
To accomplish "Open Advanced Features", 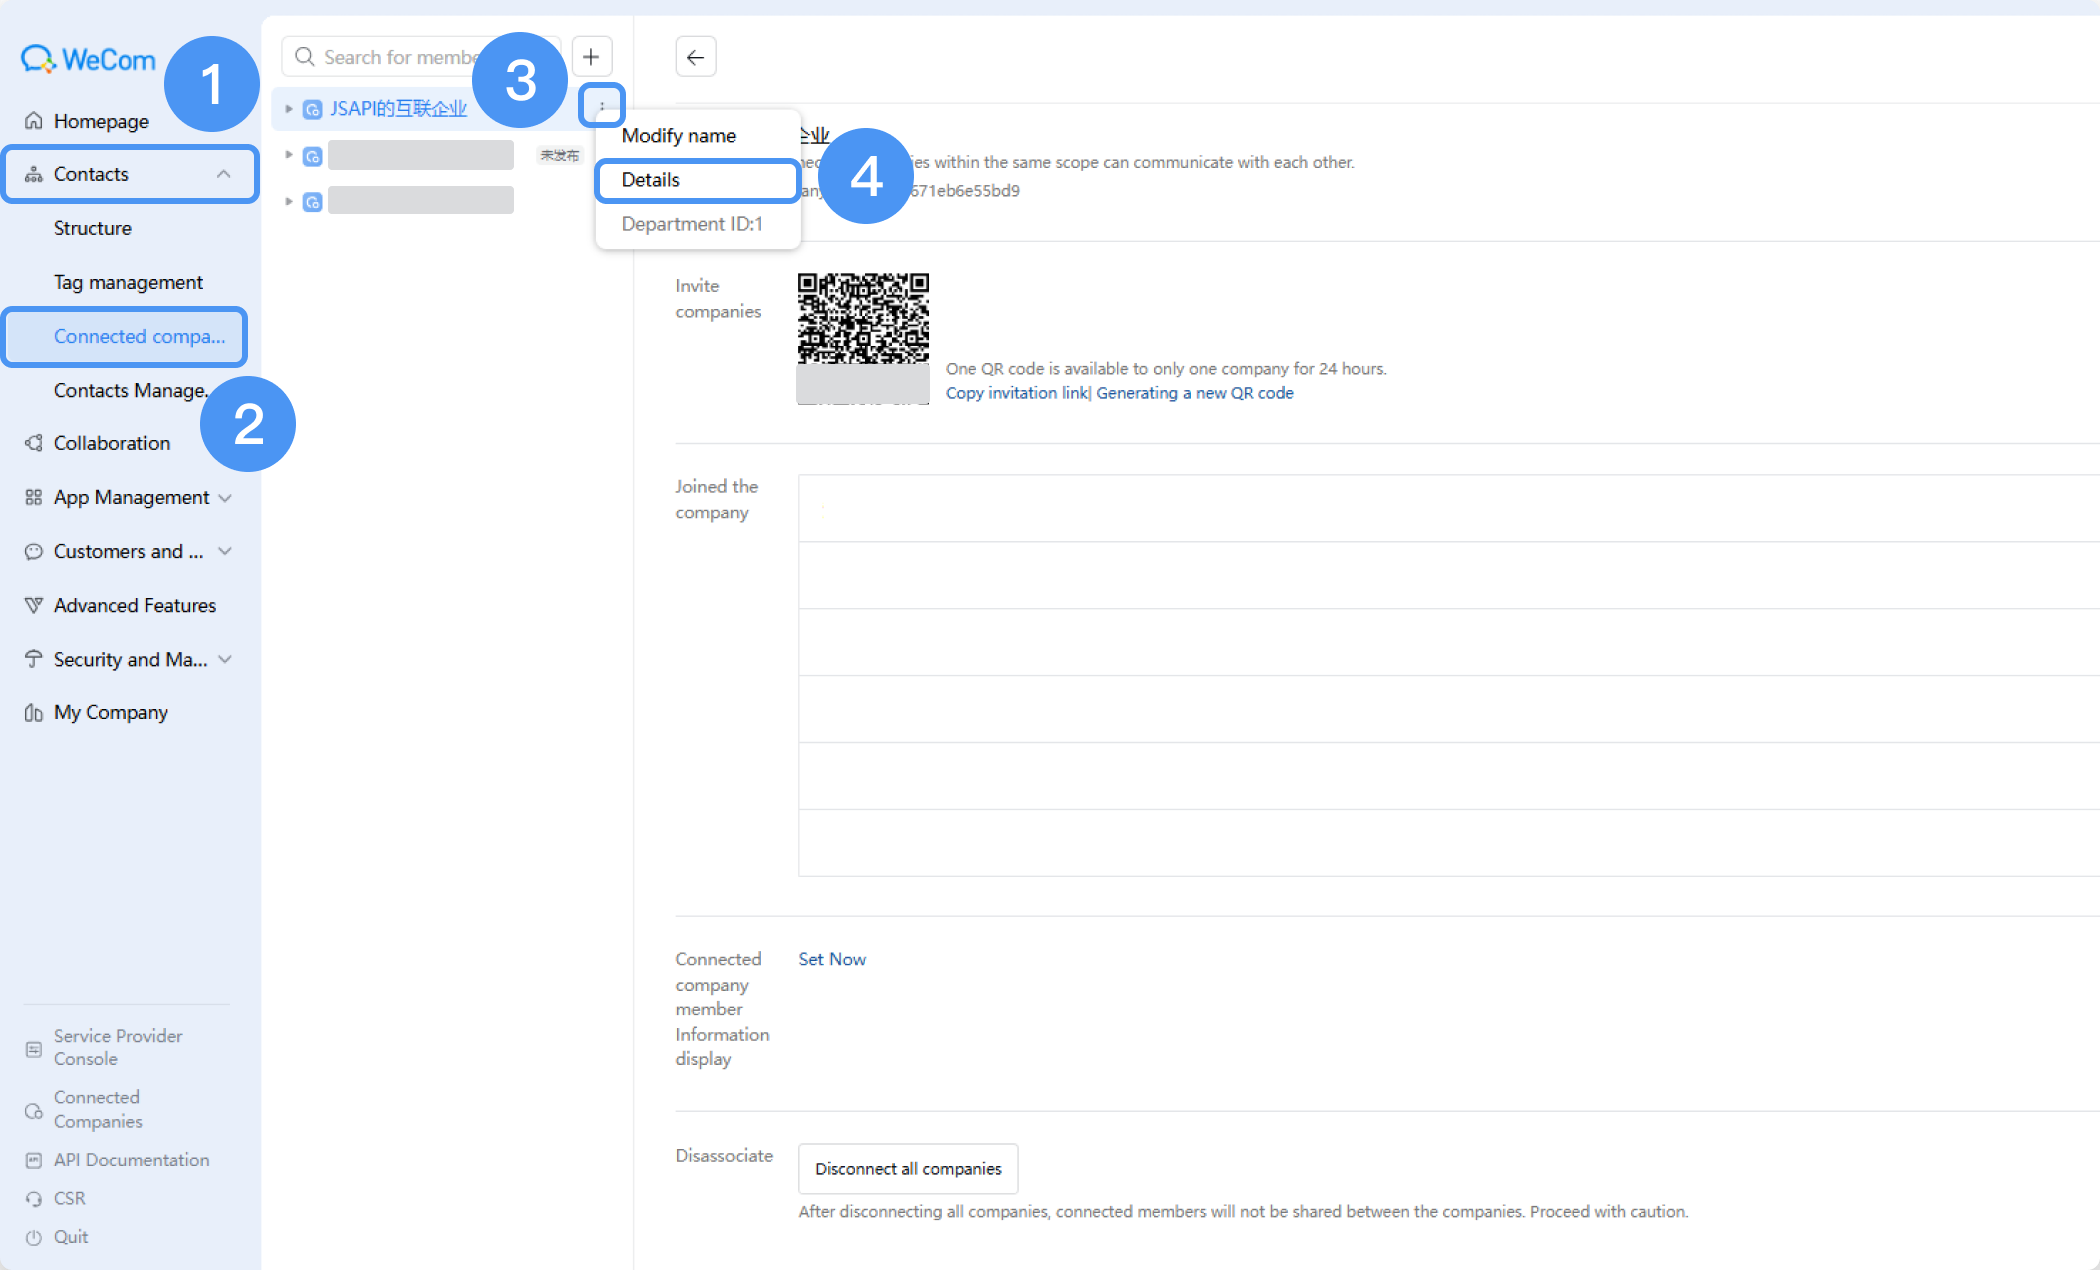I will [x=135, y=605].
